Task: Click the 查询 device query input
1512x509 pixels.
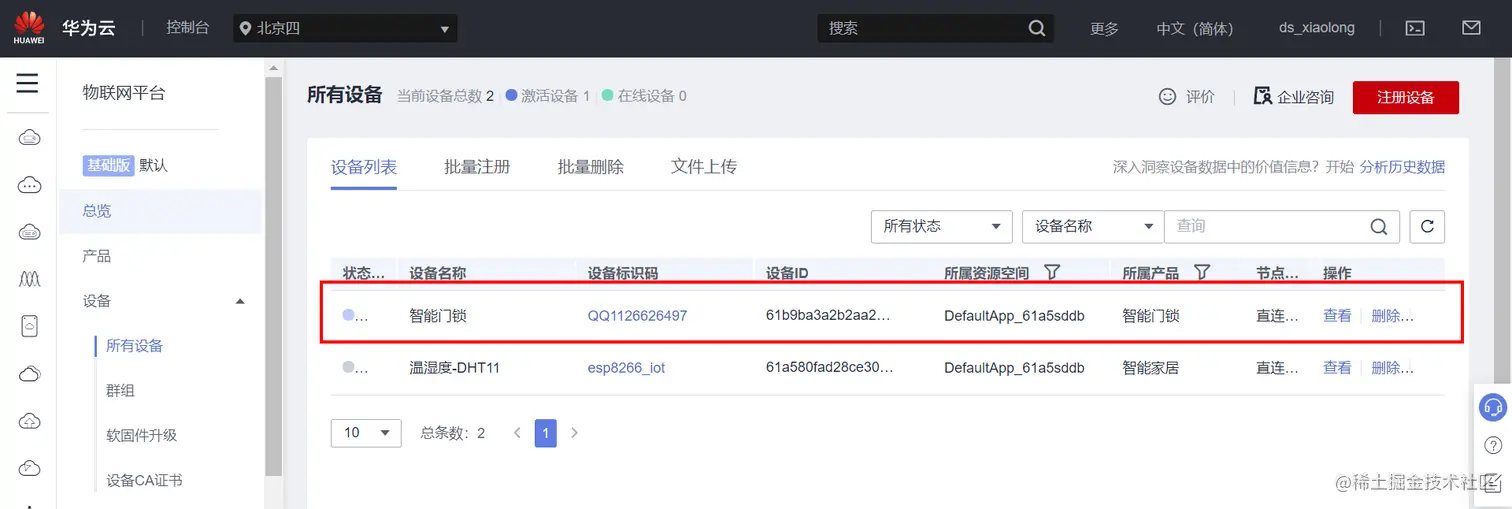Action: [x=1265, y=227]
